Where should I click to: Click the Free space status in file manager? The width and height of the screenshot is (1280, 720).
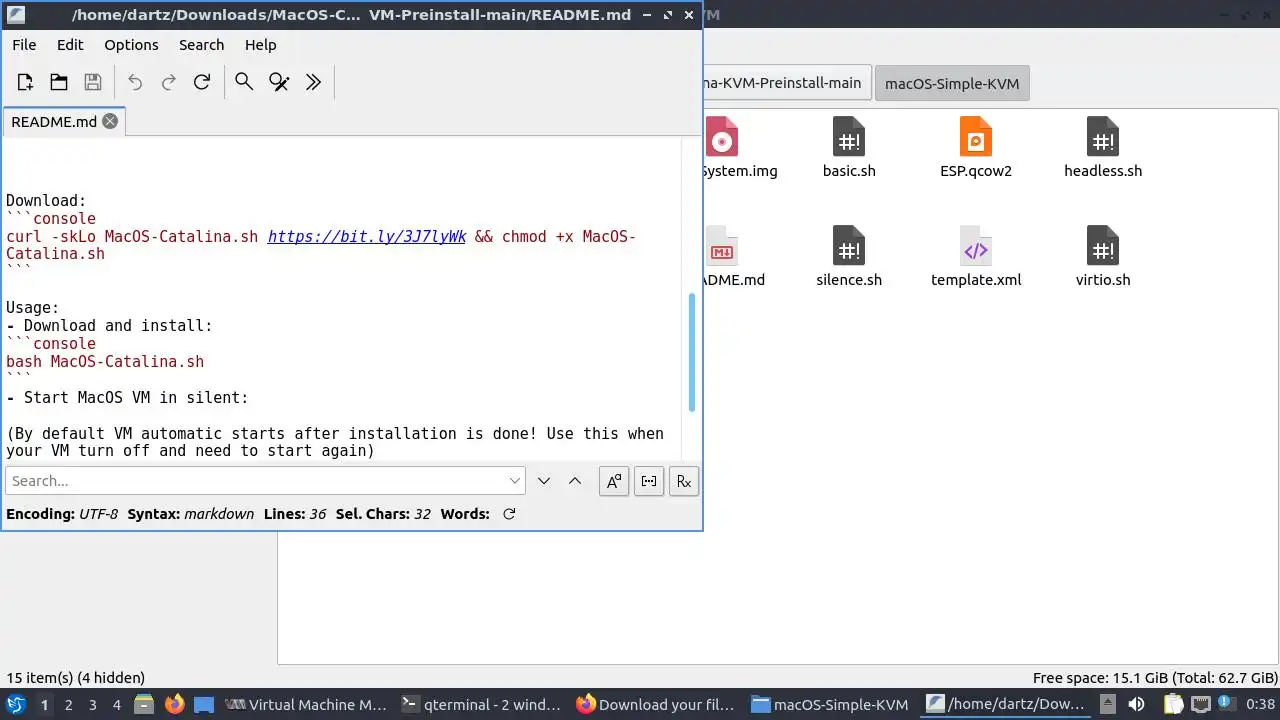click(x=1155, y=678)
